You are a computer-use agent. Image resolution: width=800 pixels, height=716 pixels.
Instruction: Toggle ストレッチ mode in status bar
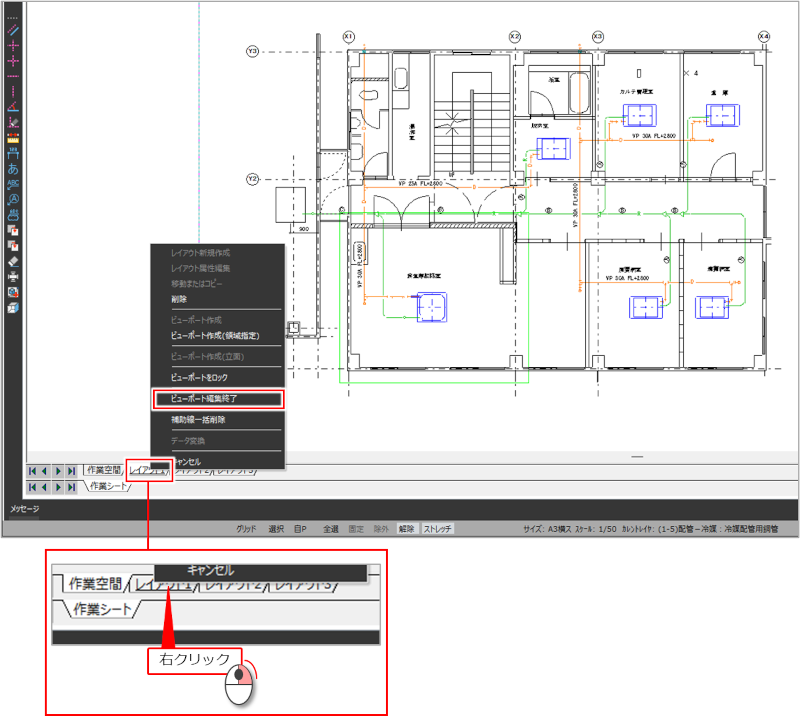click(x=437, y=528)
